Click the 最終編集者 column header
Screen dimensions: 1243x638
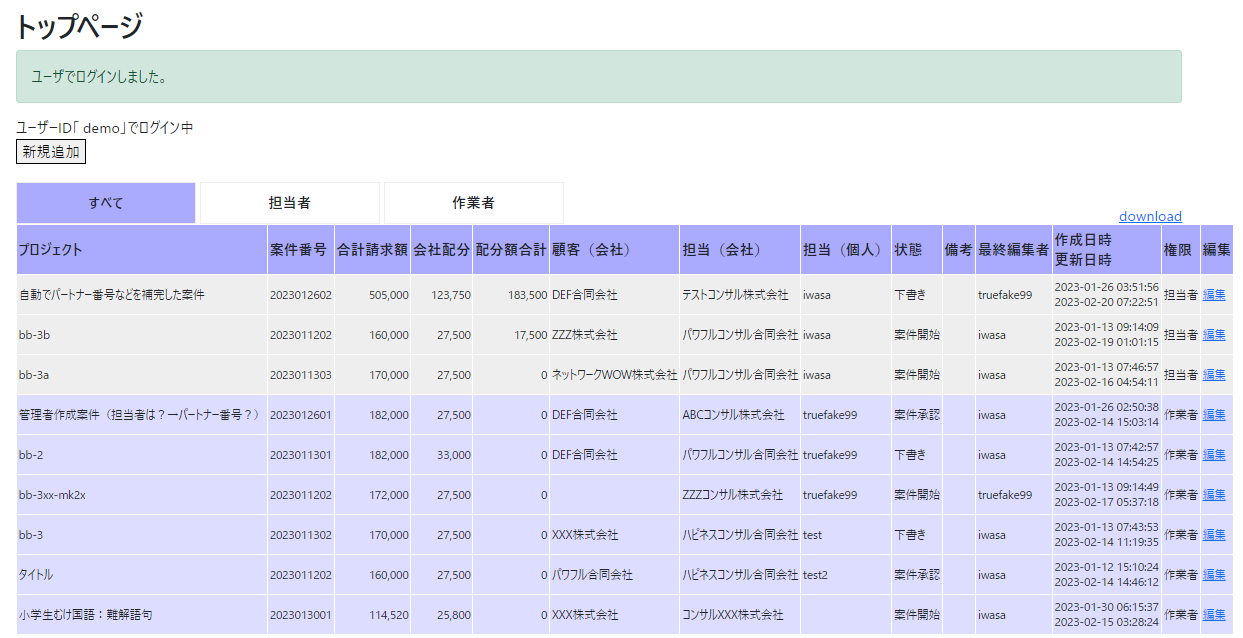coord(1013,250)
